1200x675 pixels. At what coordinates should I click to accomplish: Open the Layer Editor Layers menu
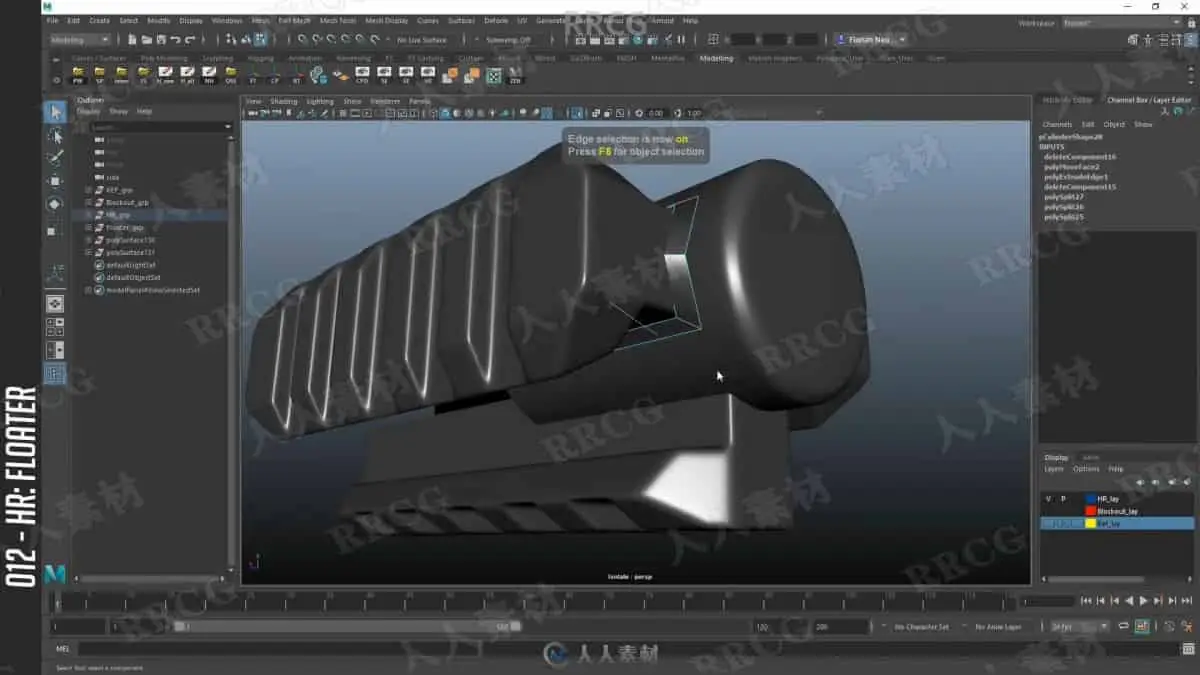(x=1054, y=468)
